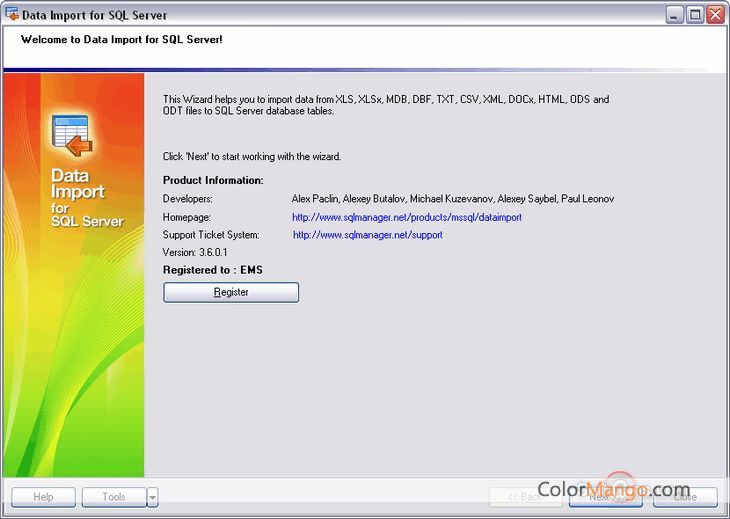Click the Tools button
Image resolution: width=730 pixels, height=519 pixels.
coord(114,497)
